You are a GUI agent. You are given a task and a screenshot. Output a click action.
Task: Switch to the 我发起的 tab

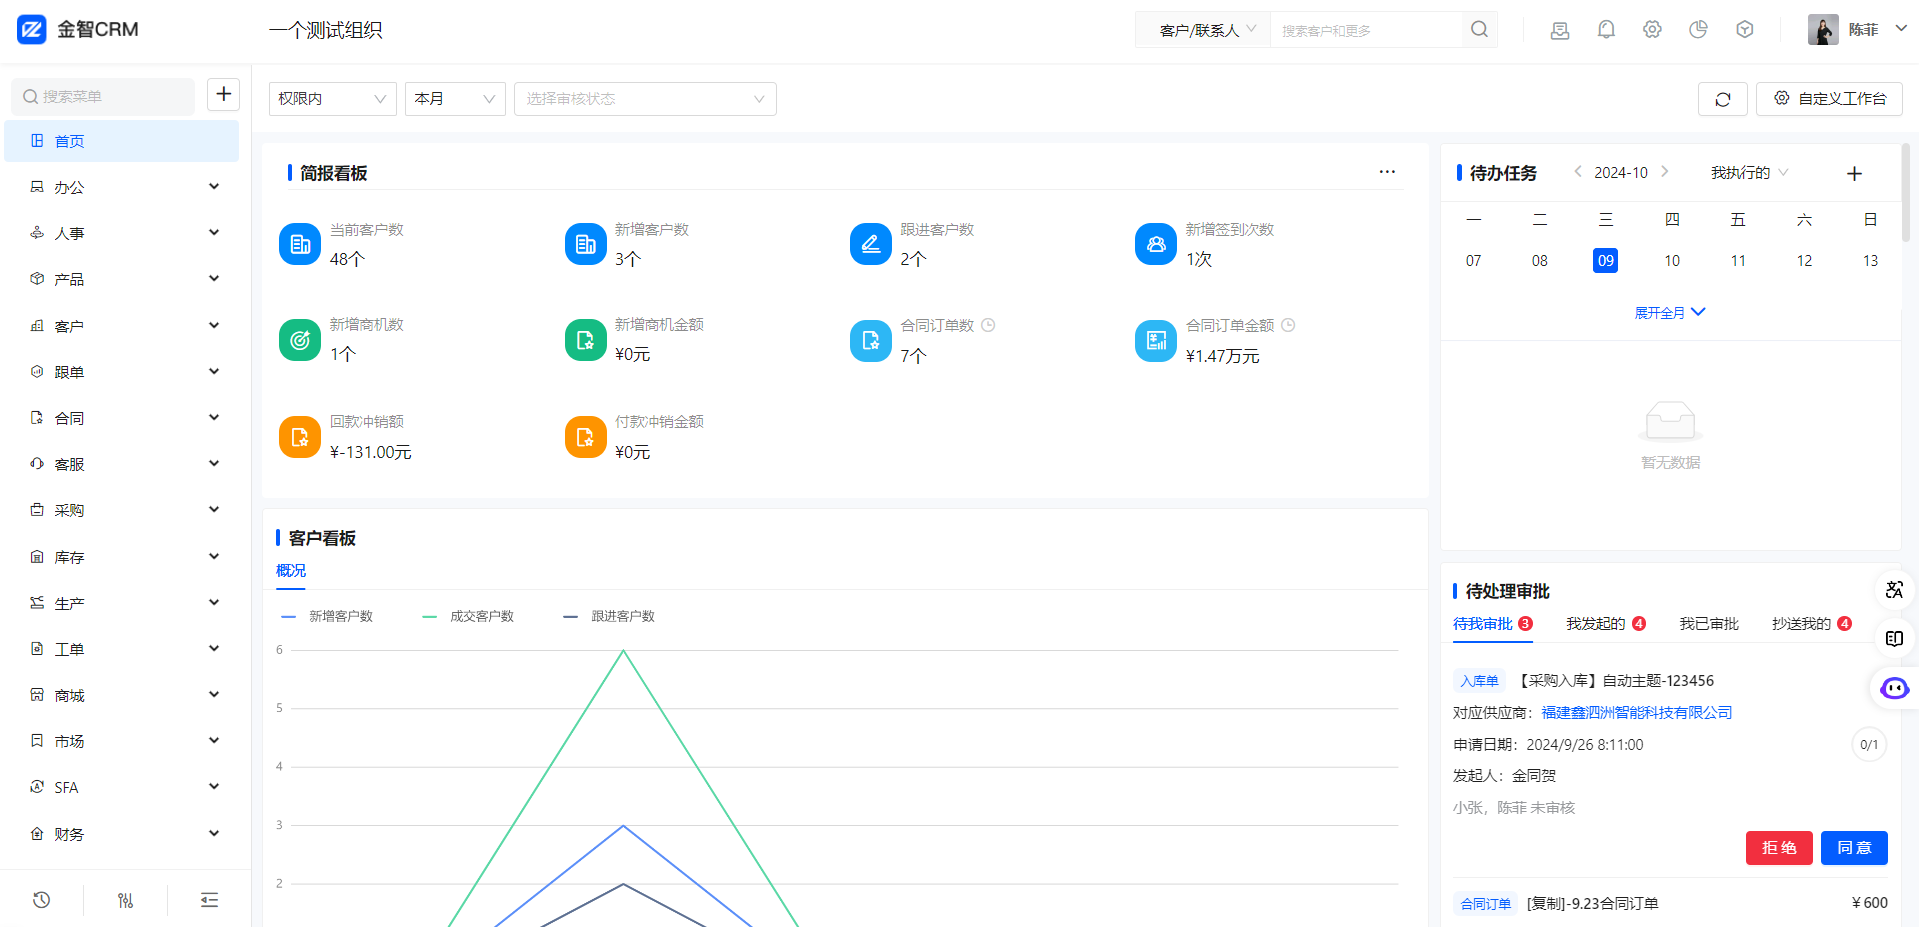[1605, 624]
